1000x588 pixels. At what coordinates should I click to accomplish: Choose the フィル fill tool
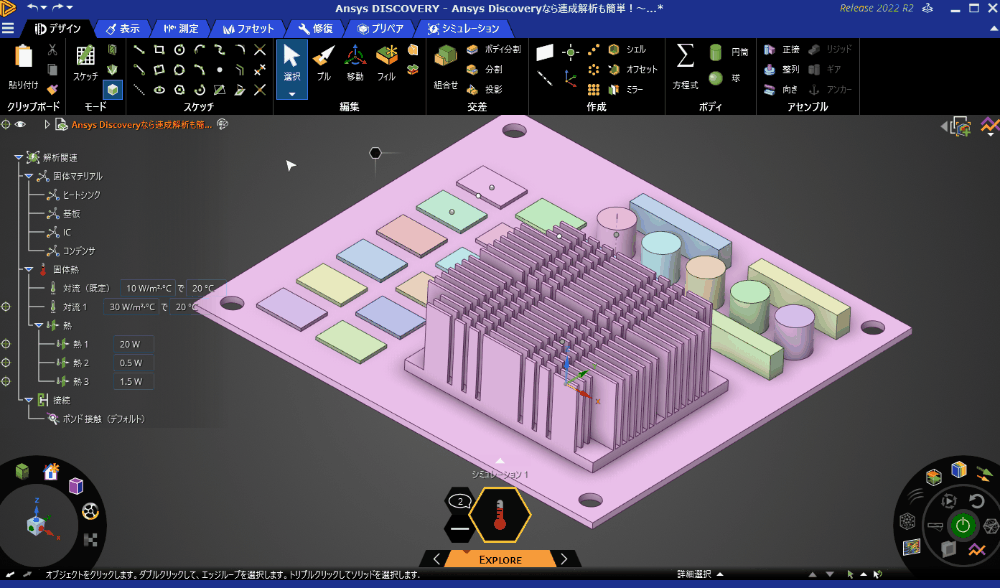[386, 62]
